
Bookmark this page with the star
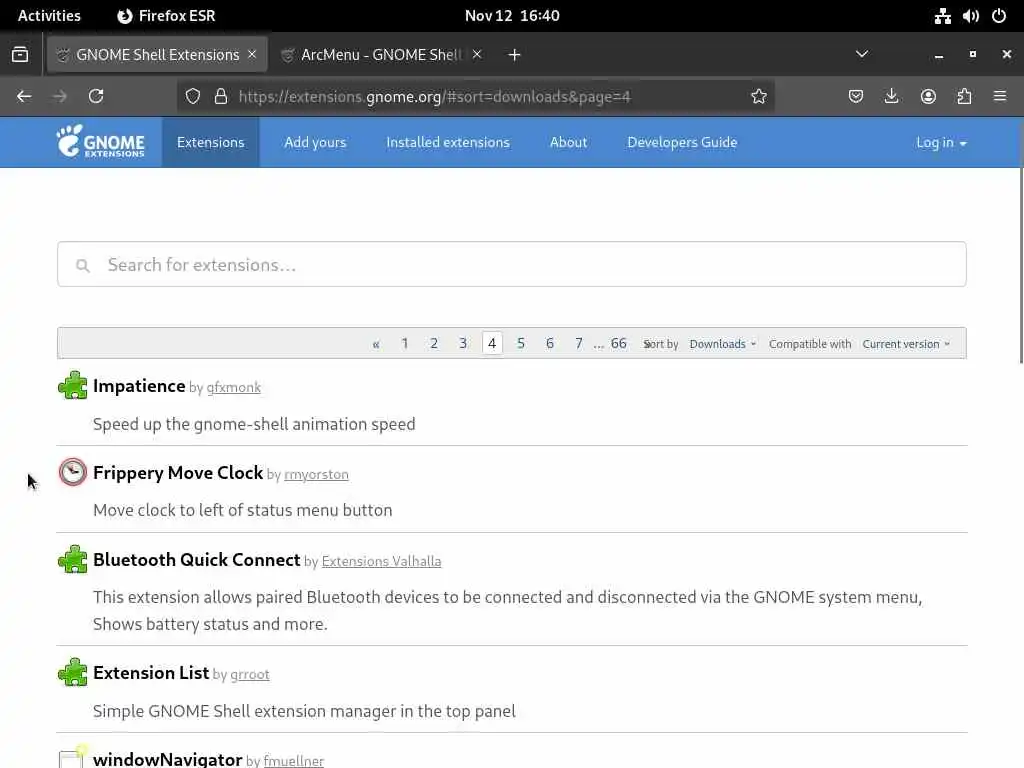758,97
